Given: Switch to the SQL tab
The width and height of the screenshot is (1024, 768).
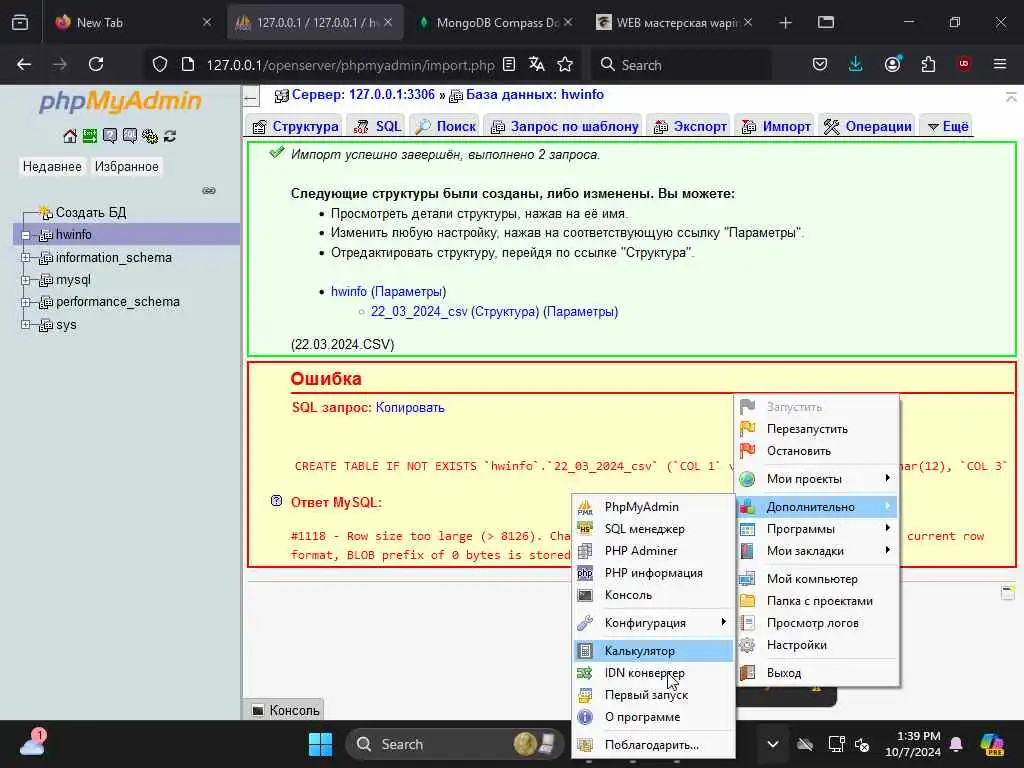Looking at the screenshot, I should (x=377, y=126).
